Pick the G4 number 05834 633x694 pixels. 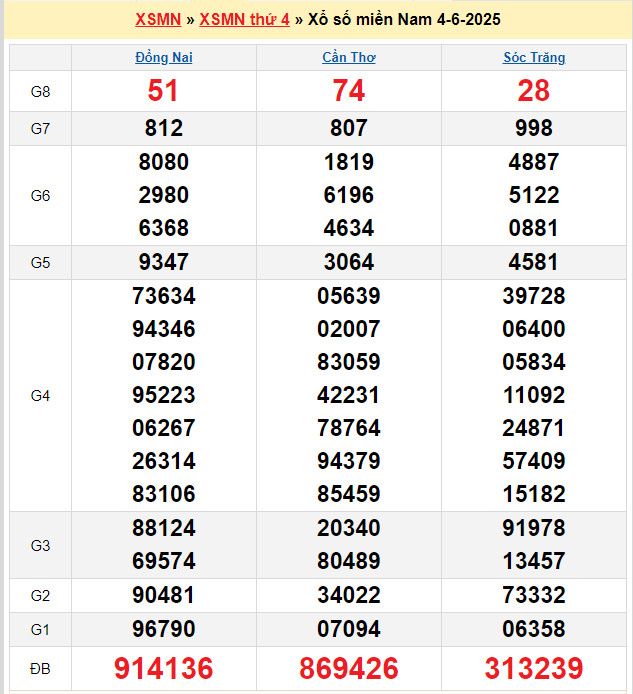click(534, 362)
